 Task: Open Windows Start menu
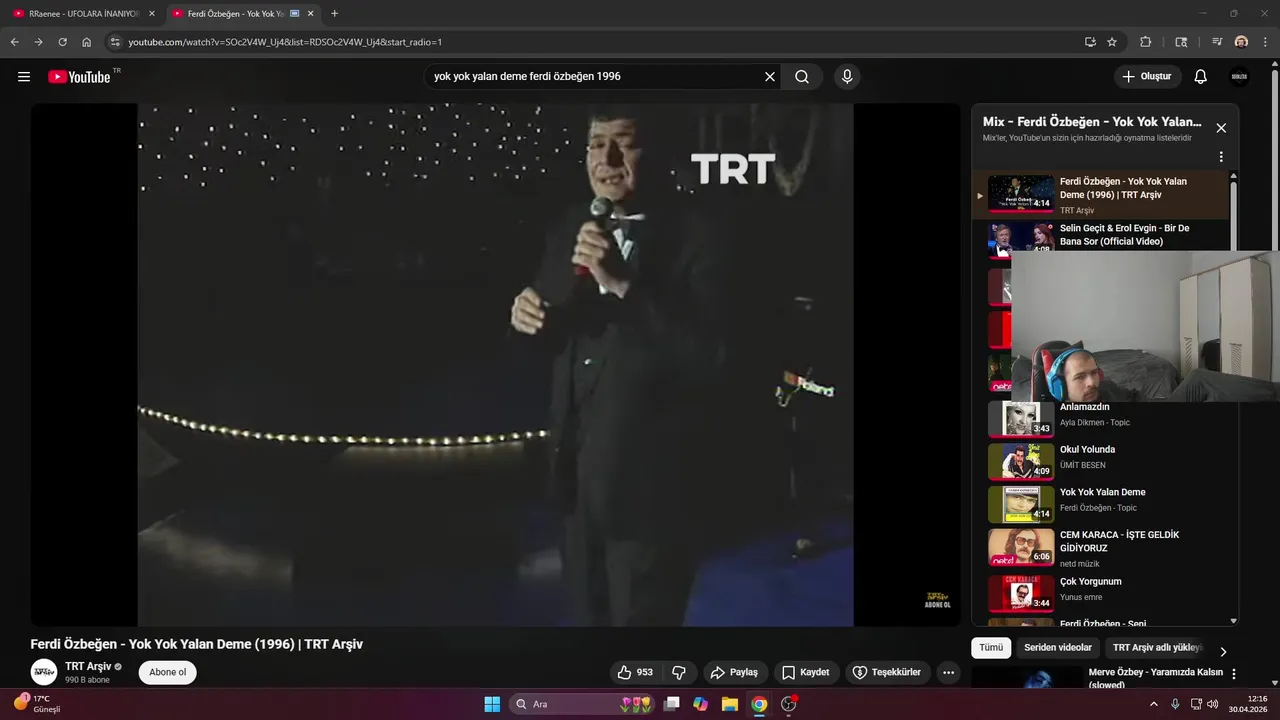(492, 704)
